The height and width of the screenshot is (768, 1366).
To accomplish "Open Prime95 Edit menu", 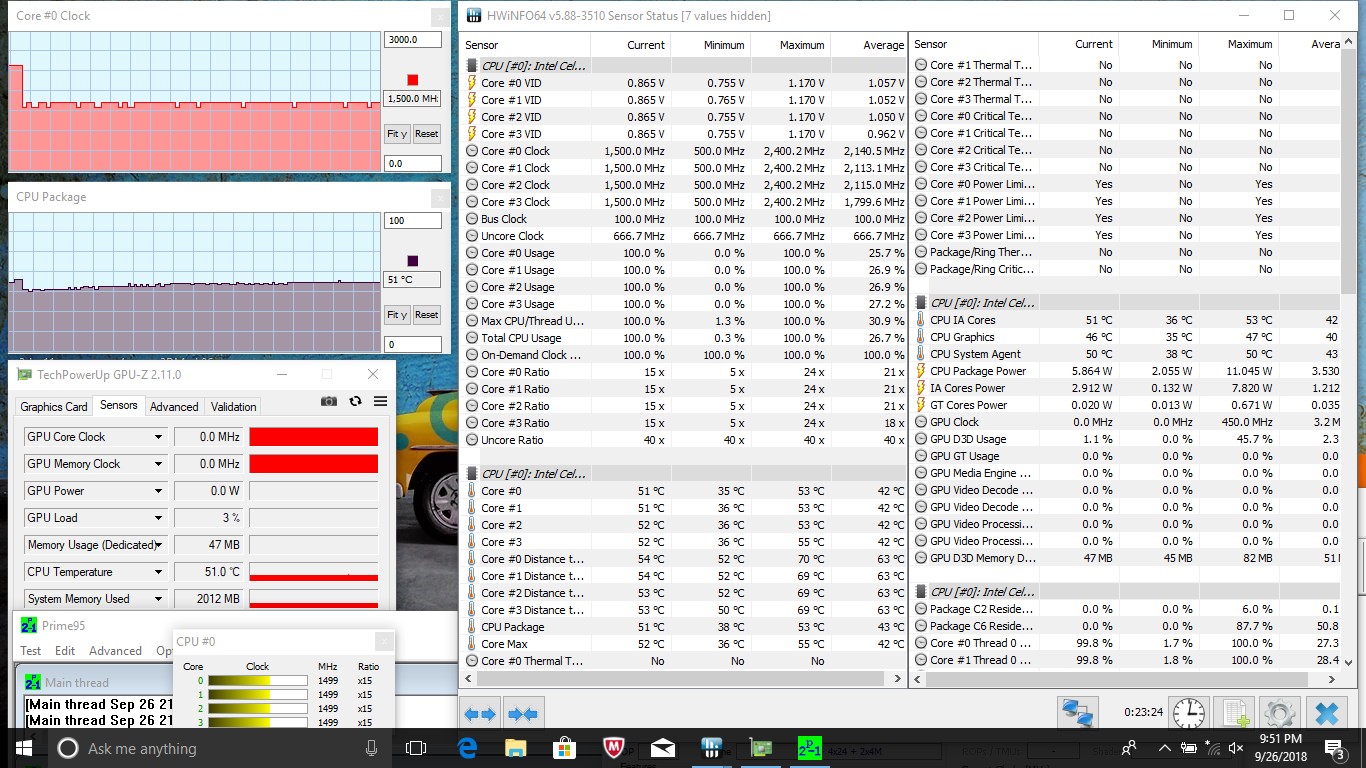I will click(65, 650).
